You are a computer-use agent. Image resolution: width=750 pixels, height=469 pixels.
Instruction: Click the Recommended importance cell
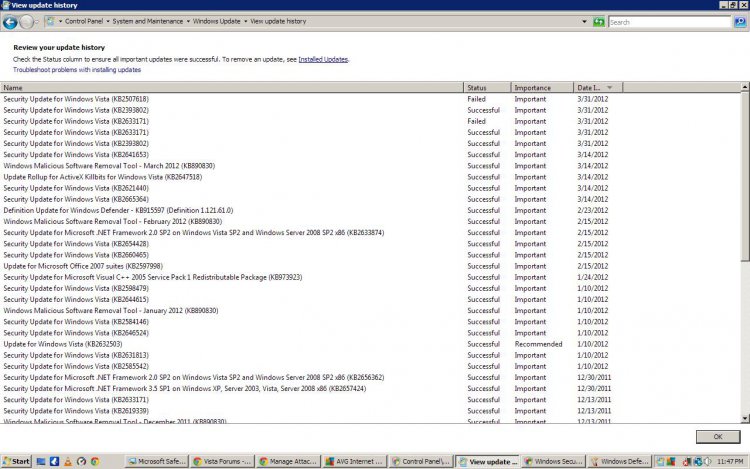click(x=538, y=344)
